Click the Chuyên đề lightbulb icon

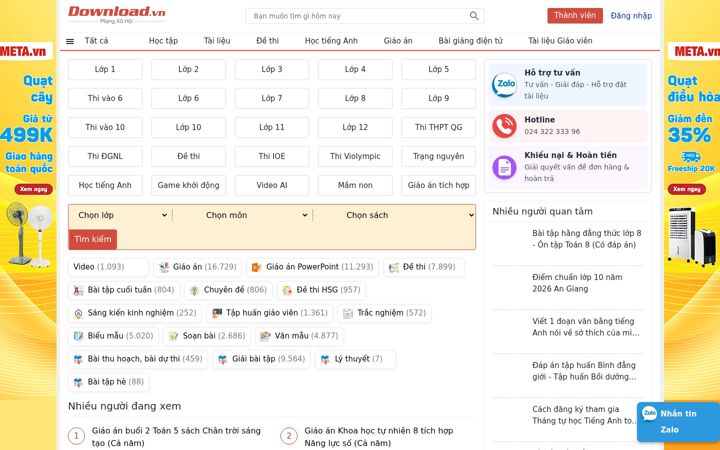pos(194,290)
